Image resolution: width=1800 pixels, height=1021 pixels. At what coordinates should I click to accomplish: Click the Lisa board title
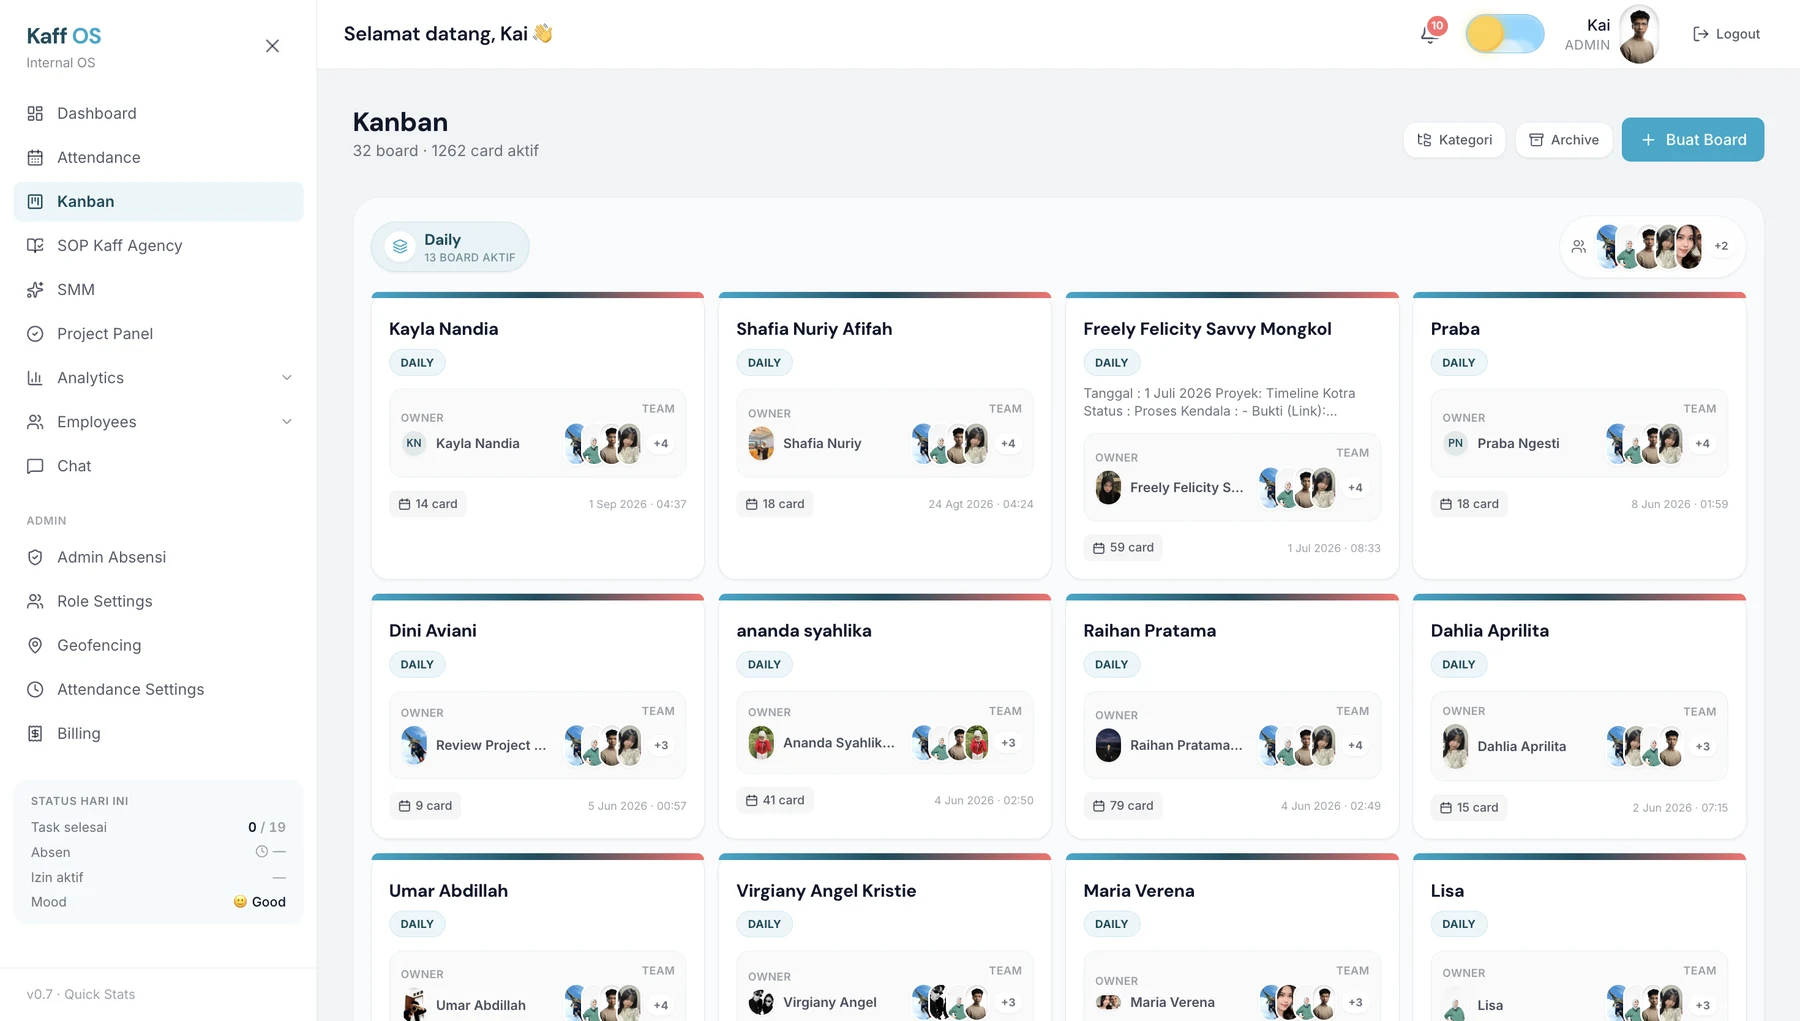click(x=1447, y=891)
